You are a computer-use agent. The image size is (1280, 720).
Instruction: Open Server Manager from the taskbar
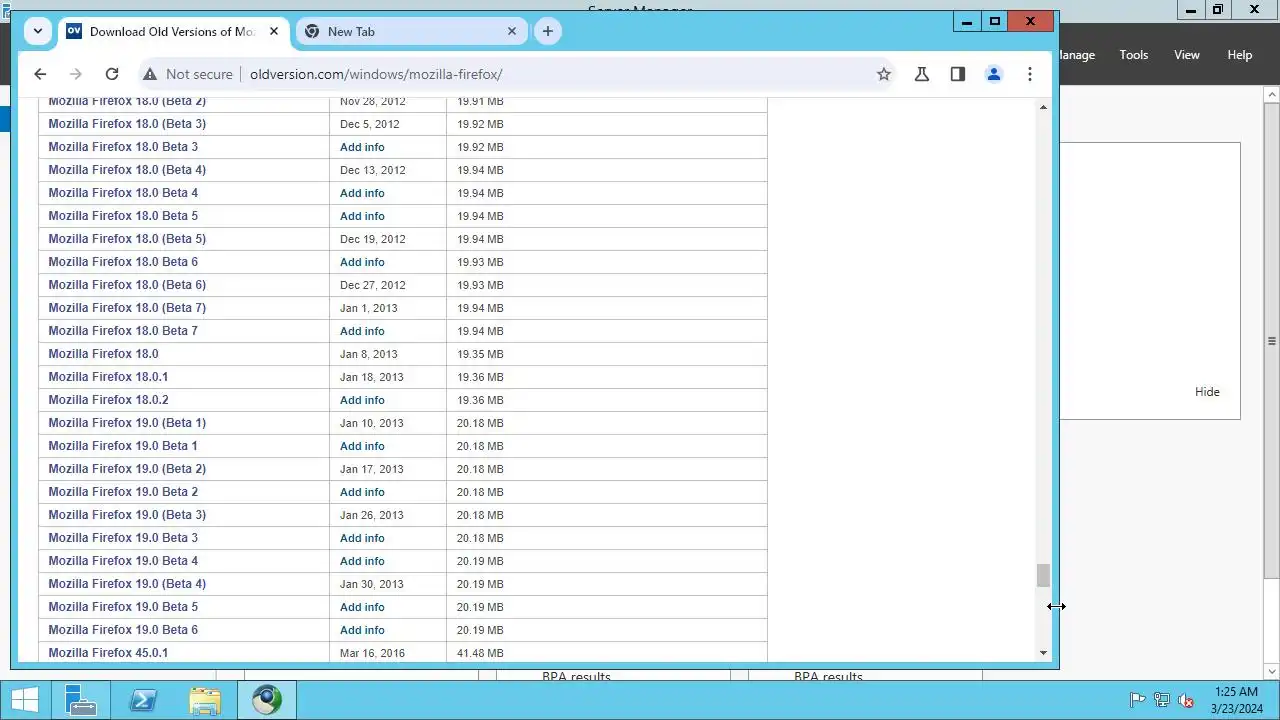pyautogui.click(x=80, y=700)
